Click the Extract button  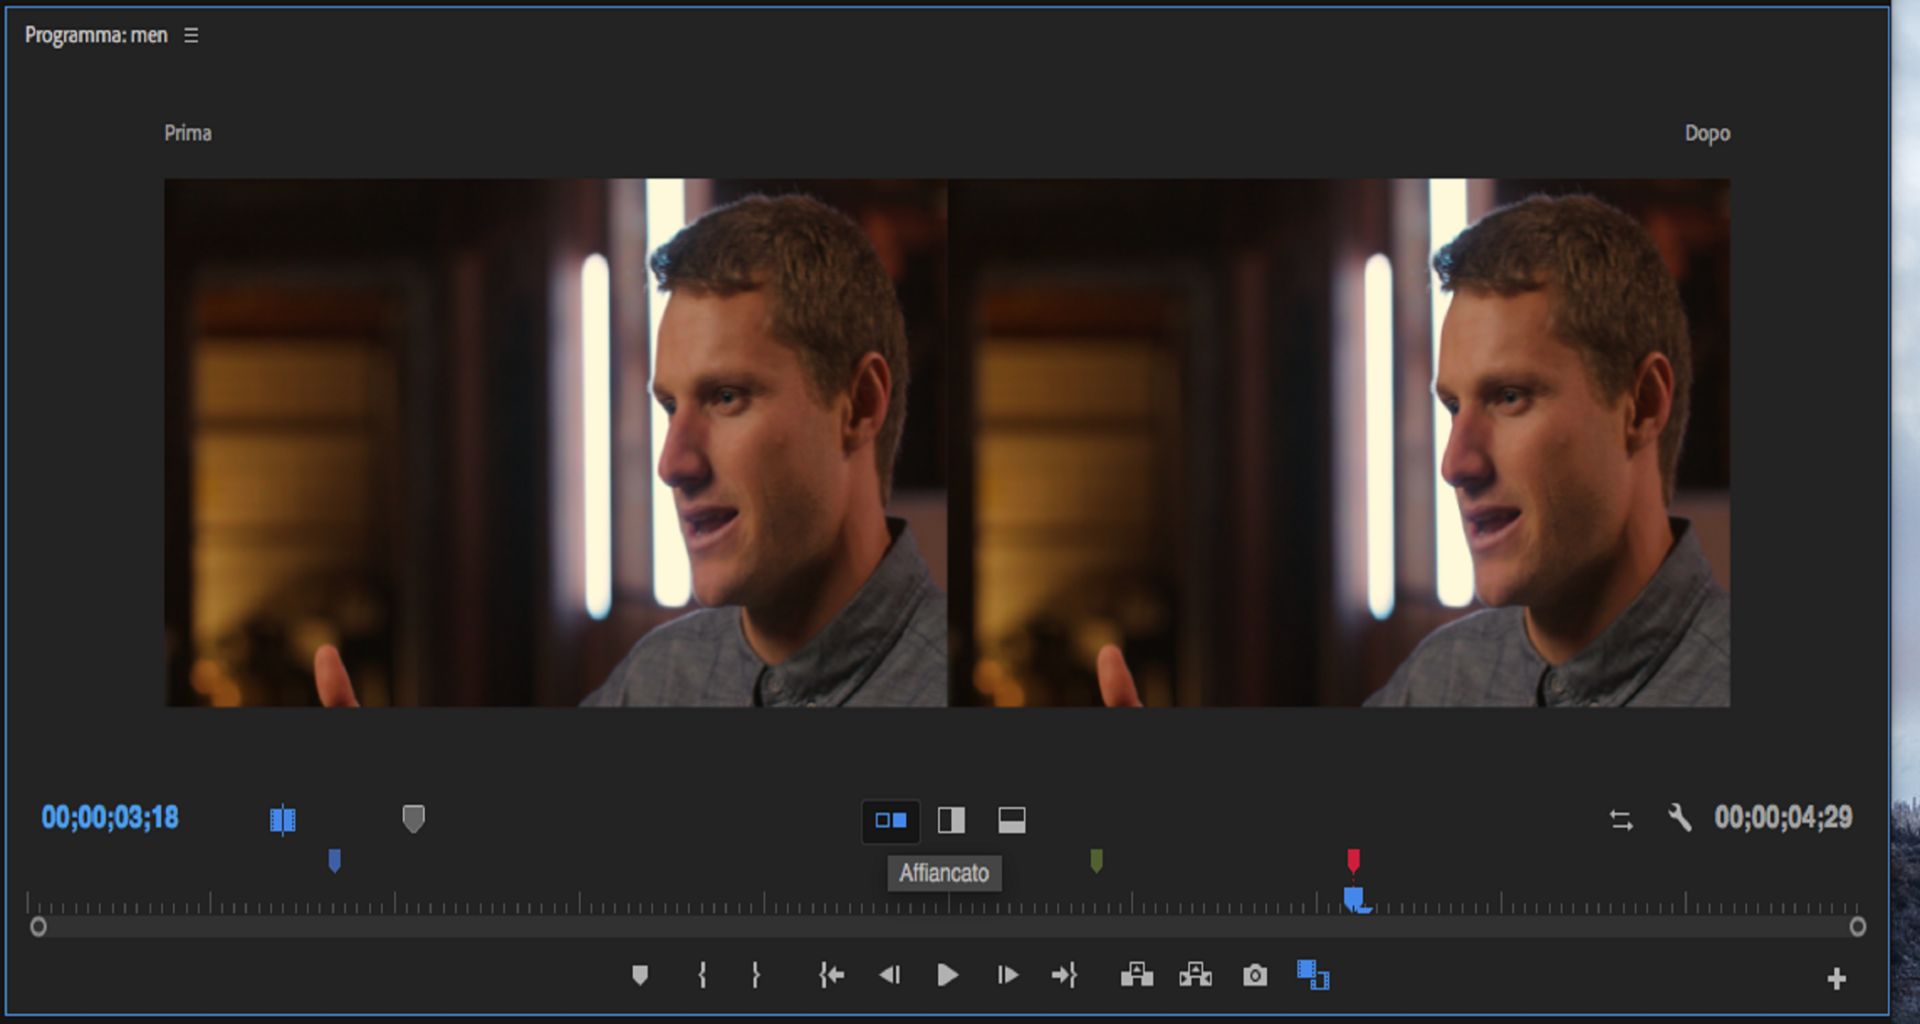(x=1195, y=975)
